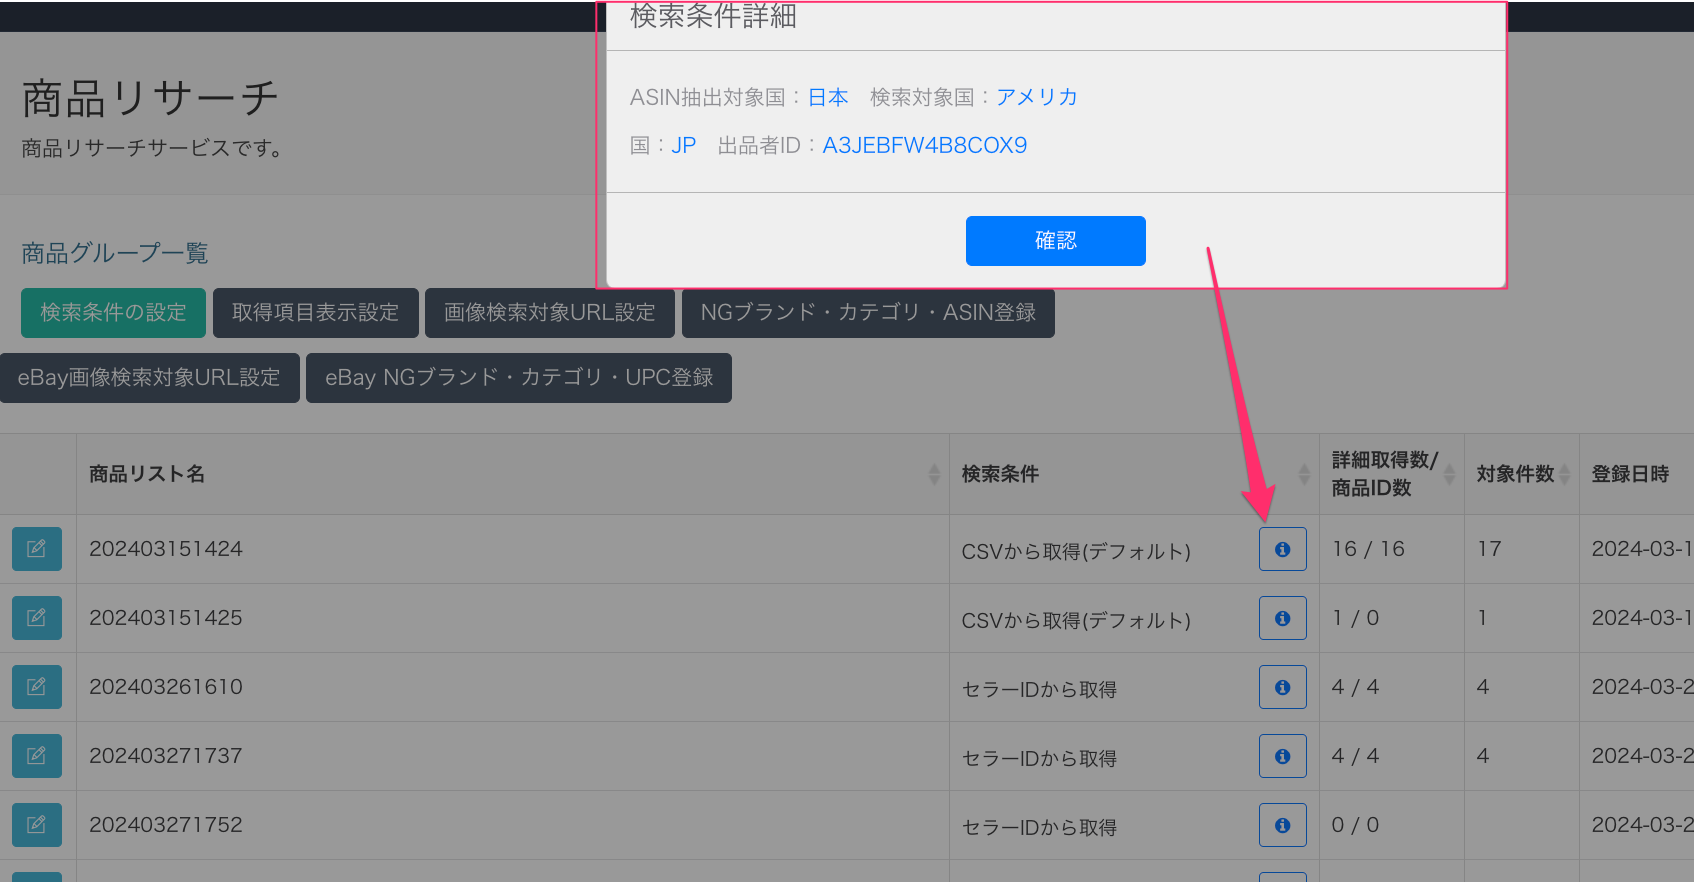Sort by 検索条件 column arrows

click(1304, 474)
